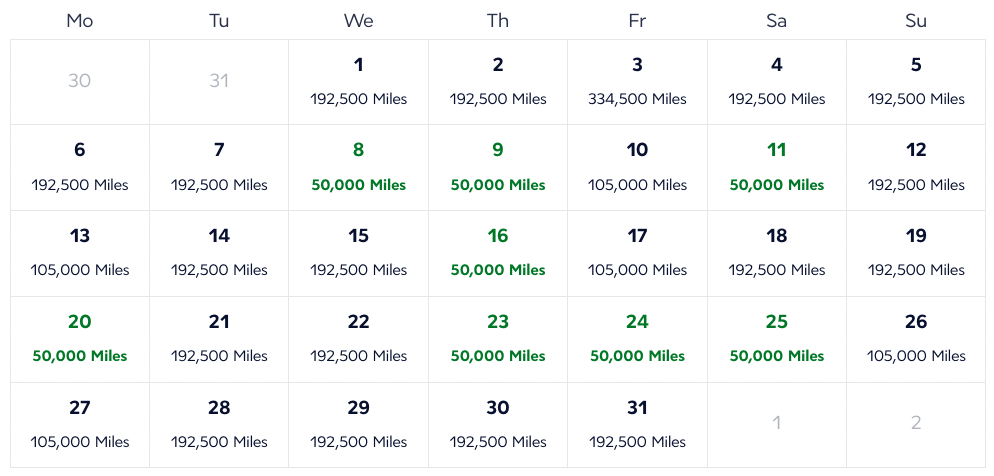The width and height of the screenshot is (994, 476).
Task: Click day 23 with 50,000 Miles
Action: 498,338
